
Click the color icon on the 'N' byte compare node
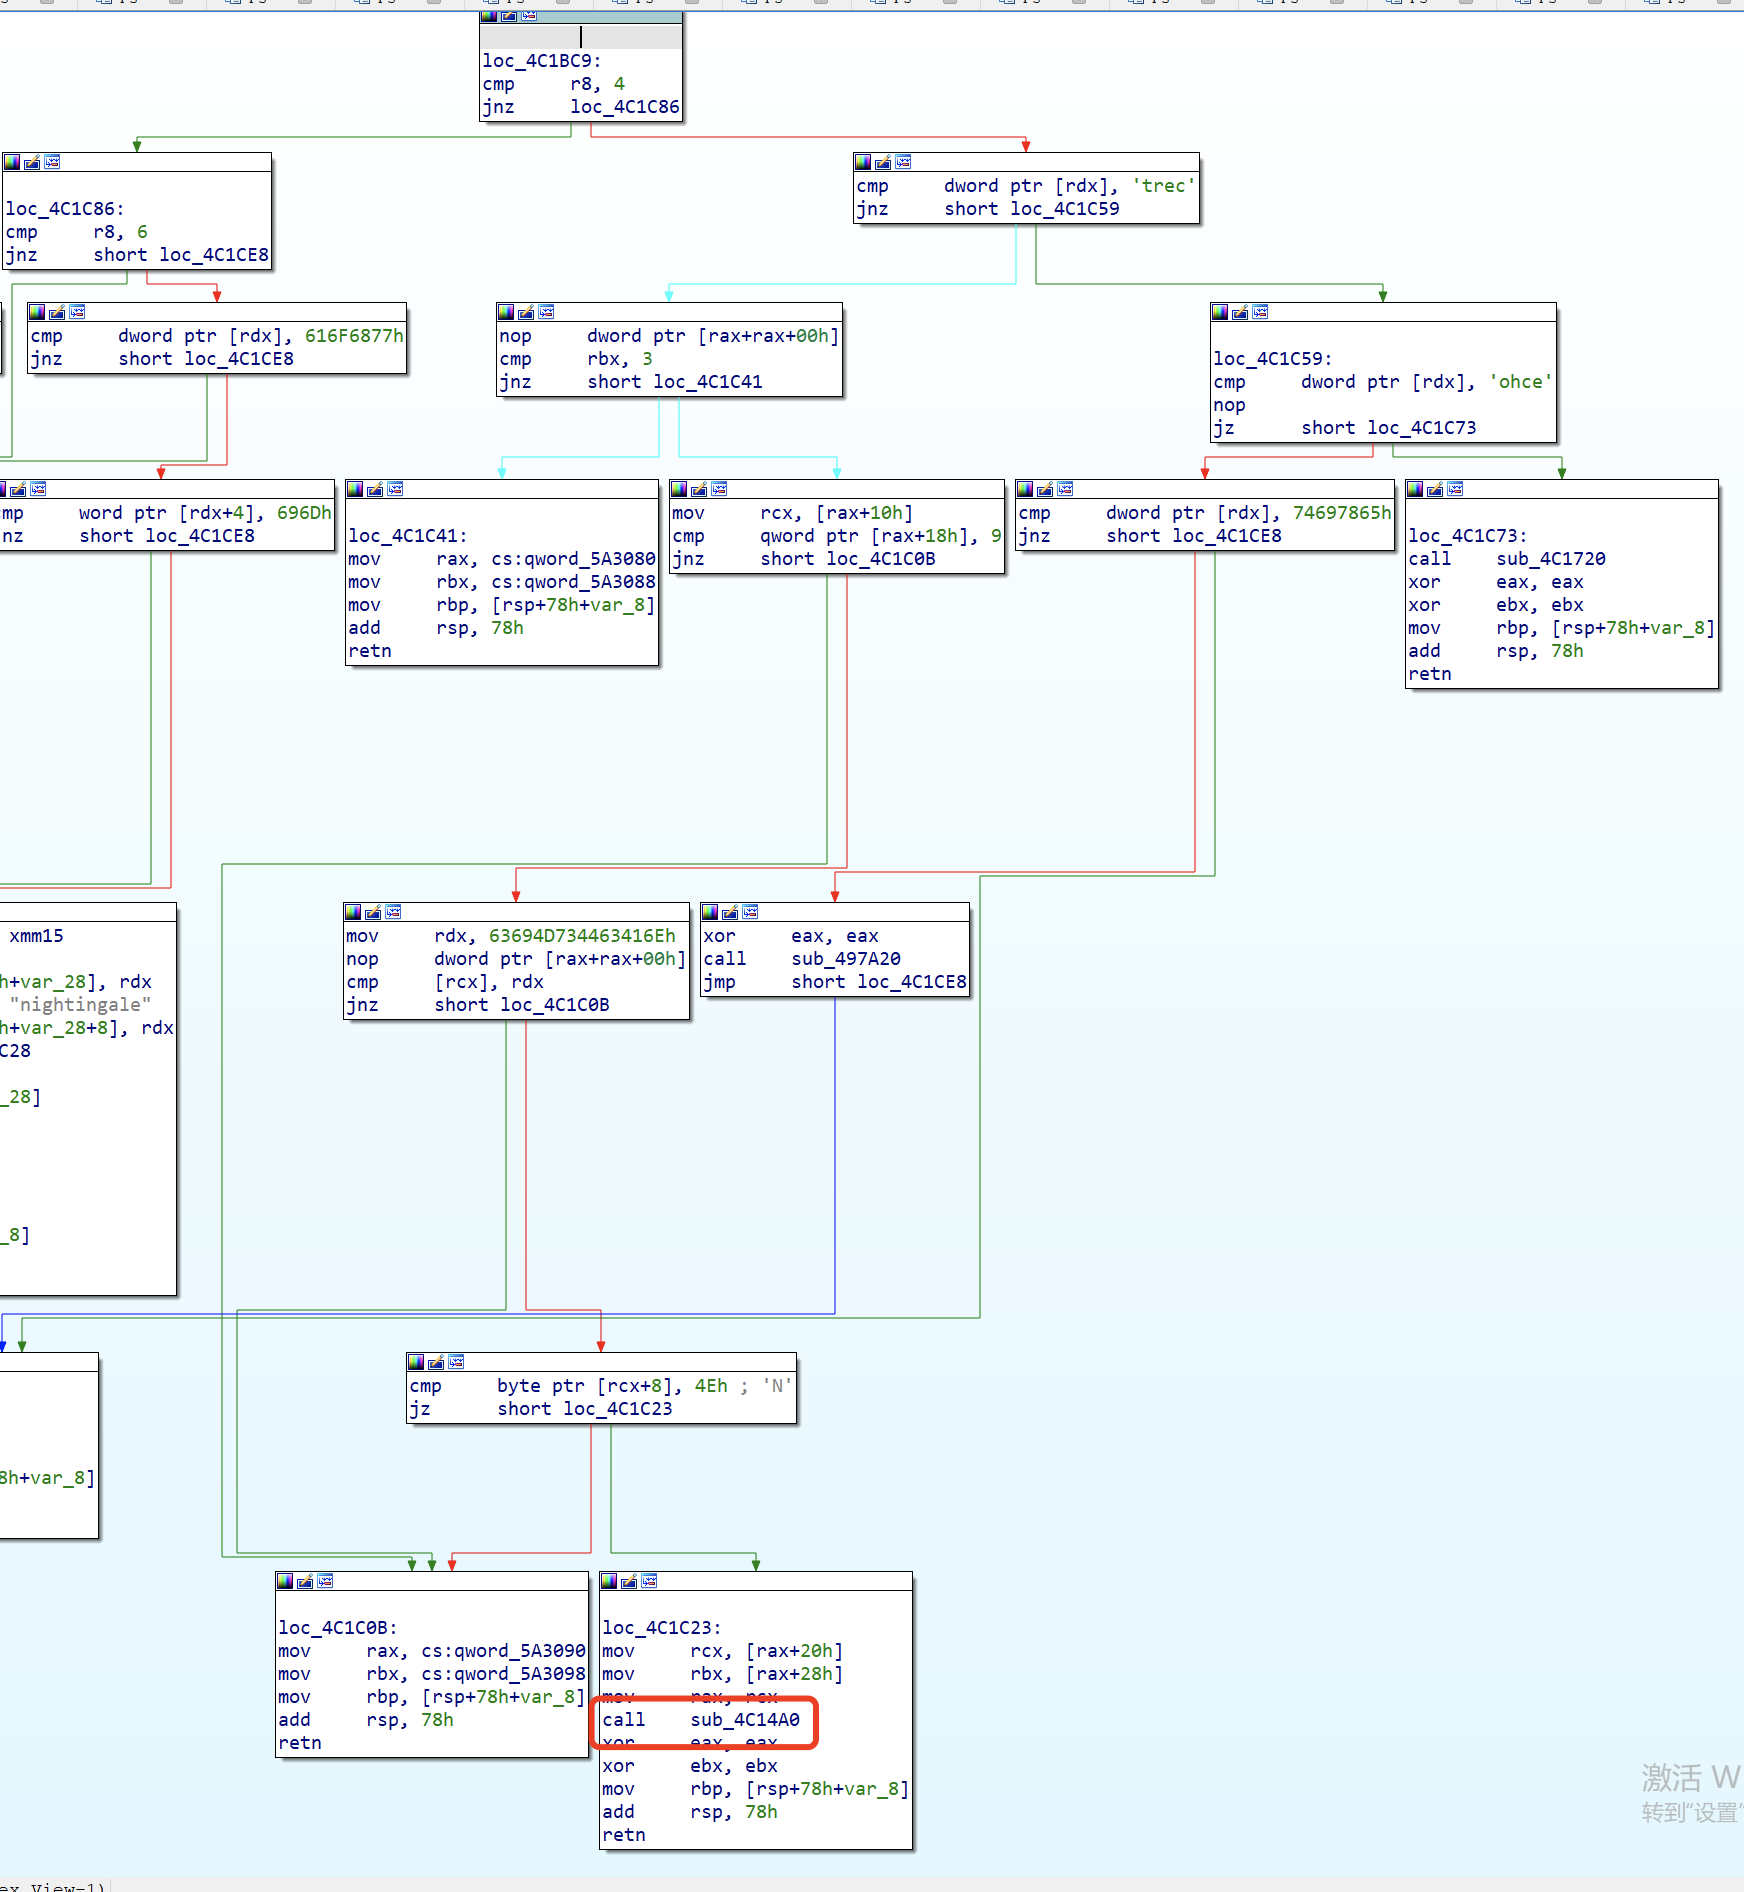[416, 1362]
